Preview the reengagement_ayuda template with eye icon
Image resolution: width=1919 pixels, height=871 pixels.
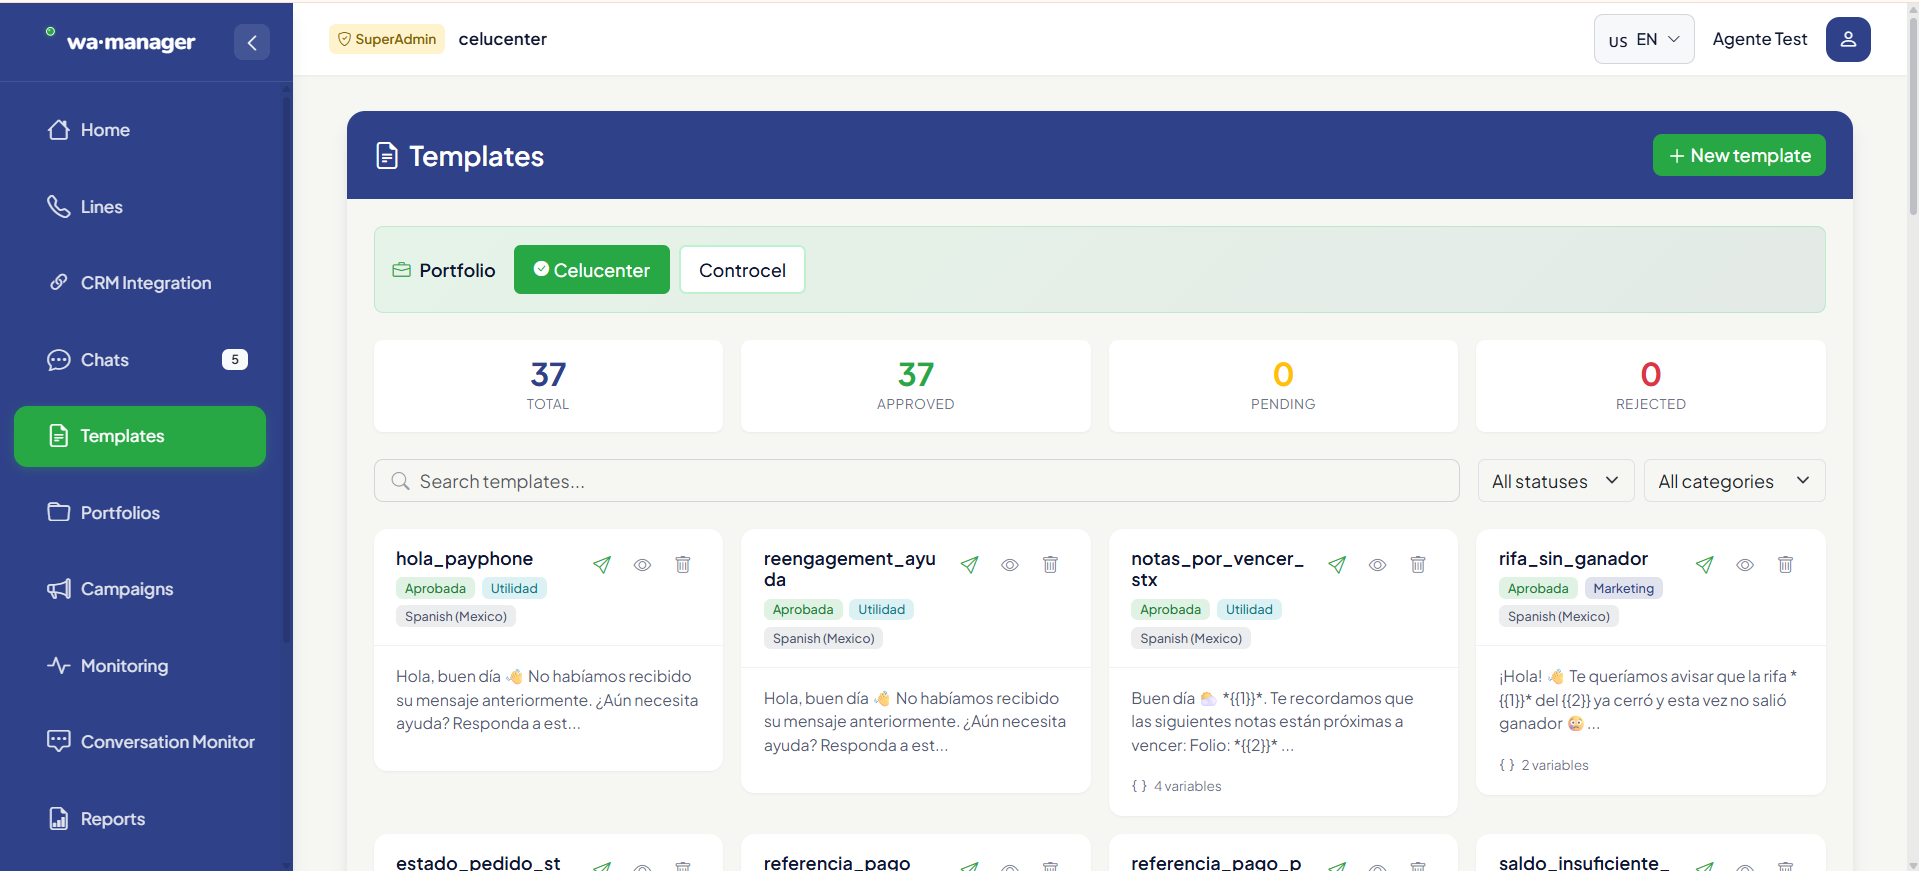(x=1010, y=565)
